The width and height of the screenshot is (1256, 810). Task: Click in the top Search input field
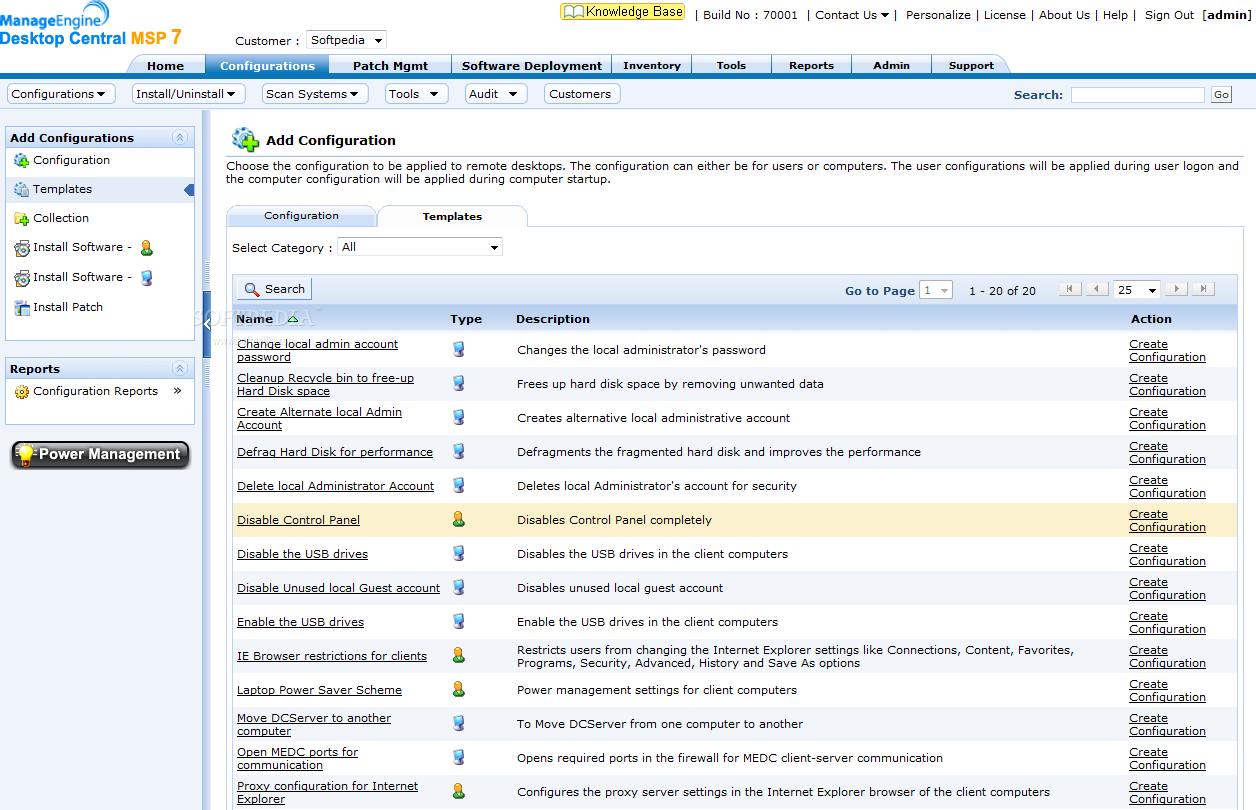coord(1137,95)
